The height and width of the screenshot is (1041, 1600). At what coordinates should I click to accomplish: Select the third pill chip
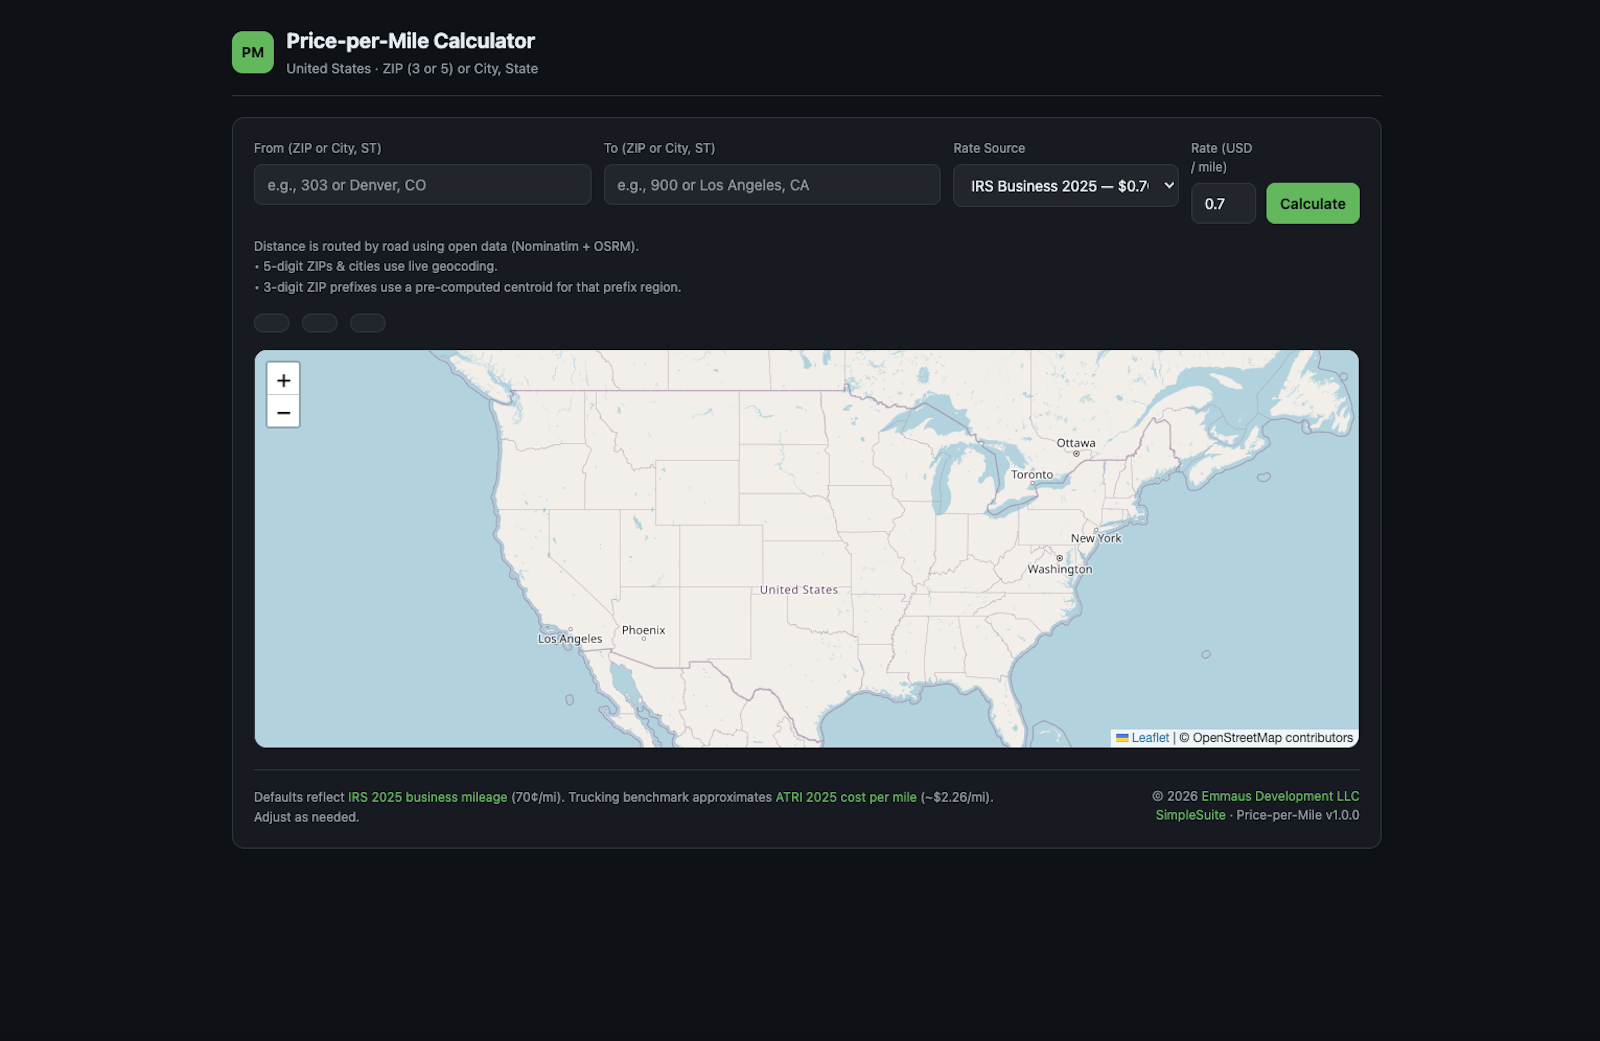coord(367,322)
